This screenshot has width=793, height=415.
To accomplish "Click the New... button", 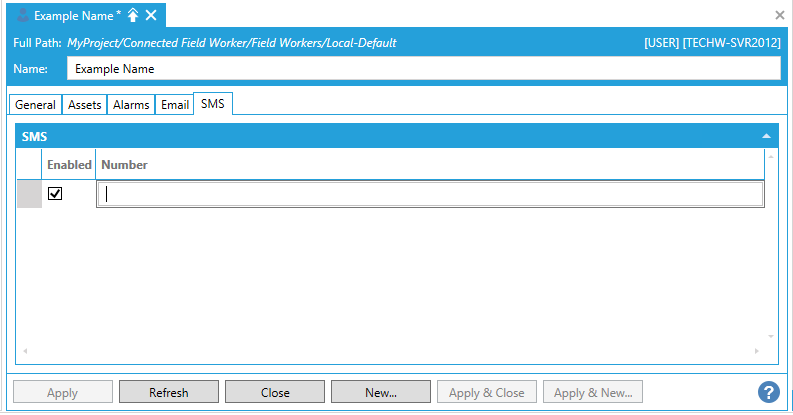I will tap(381, 392).
